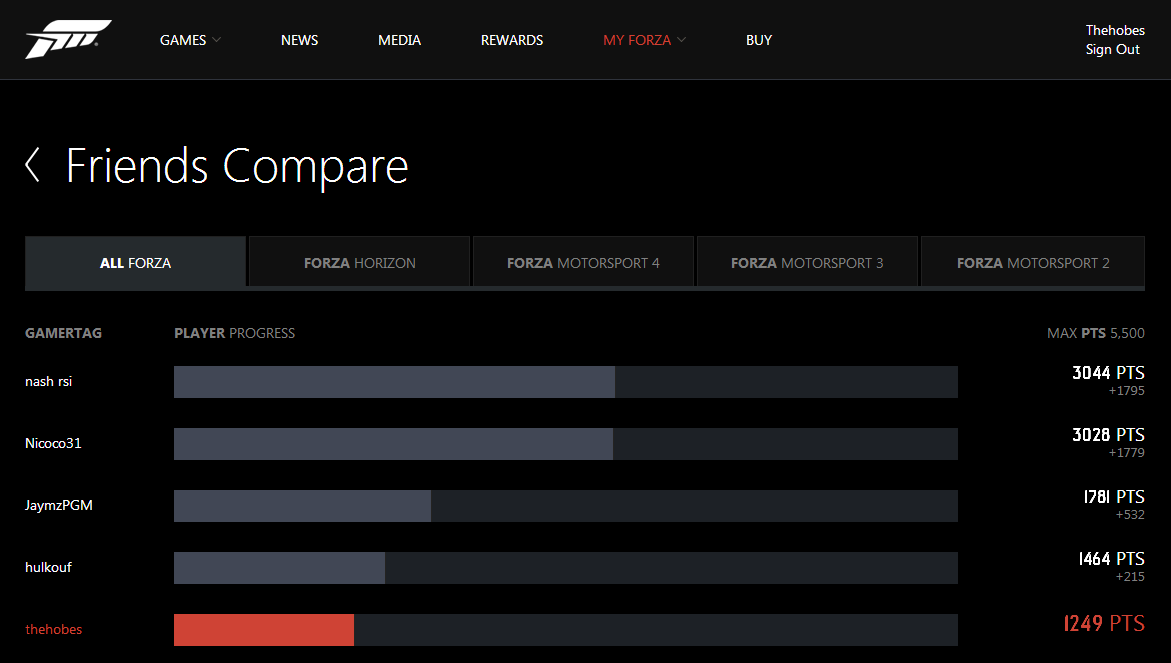Switch to the FORZA HORIZON tab
Viewport: 1171px width, 663px height.
point(359,261)
